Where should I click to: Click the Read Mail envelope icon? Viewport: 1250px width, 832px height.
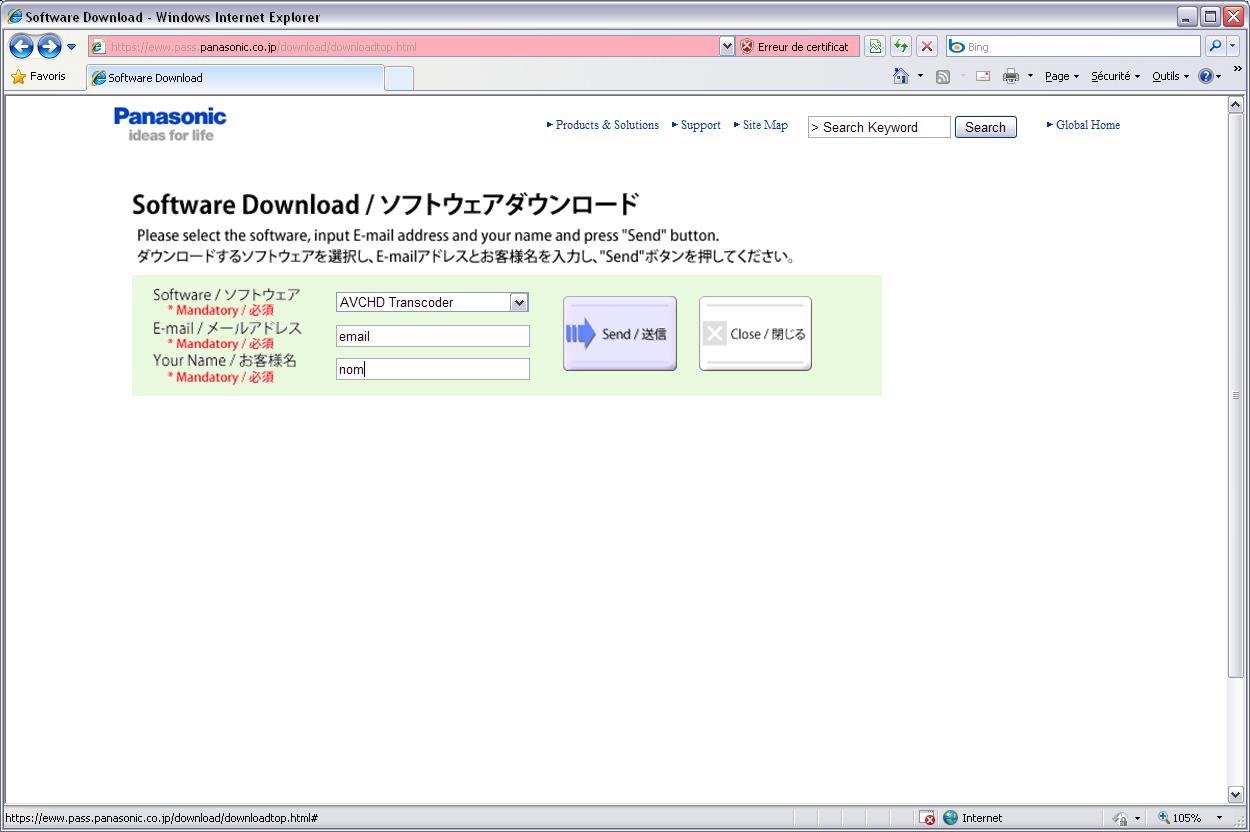pyautogui.click(x=983, y=76)
